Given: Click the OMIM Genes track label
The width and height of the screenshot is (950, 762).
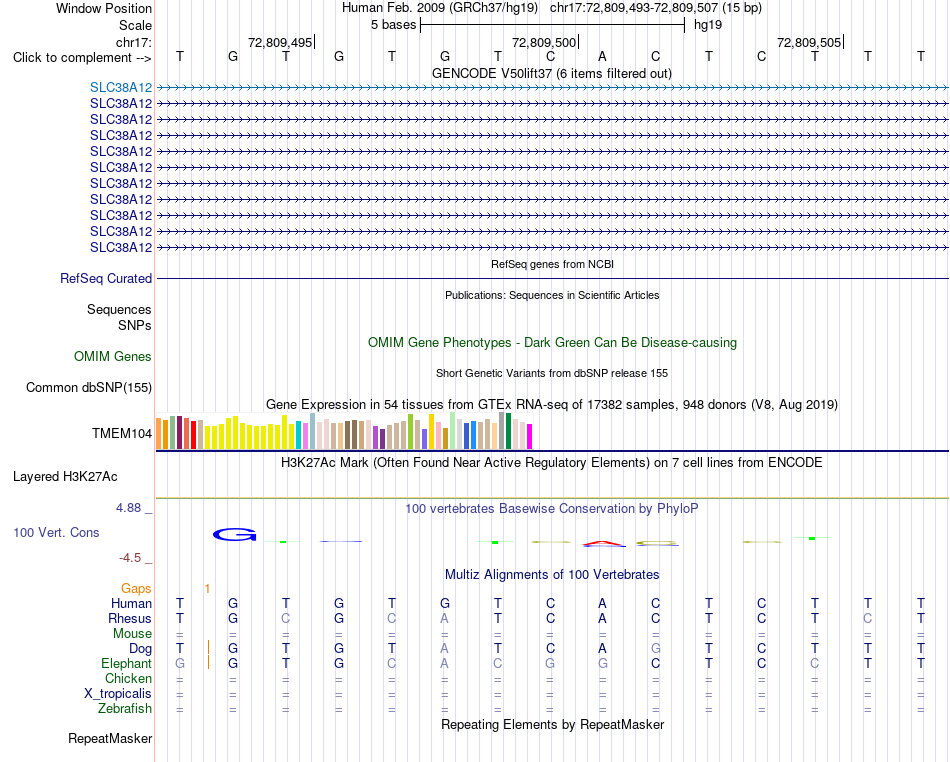Looking at the screenshot, I should [113, 357].
